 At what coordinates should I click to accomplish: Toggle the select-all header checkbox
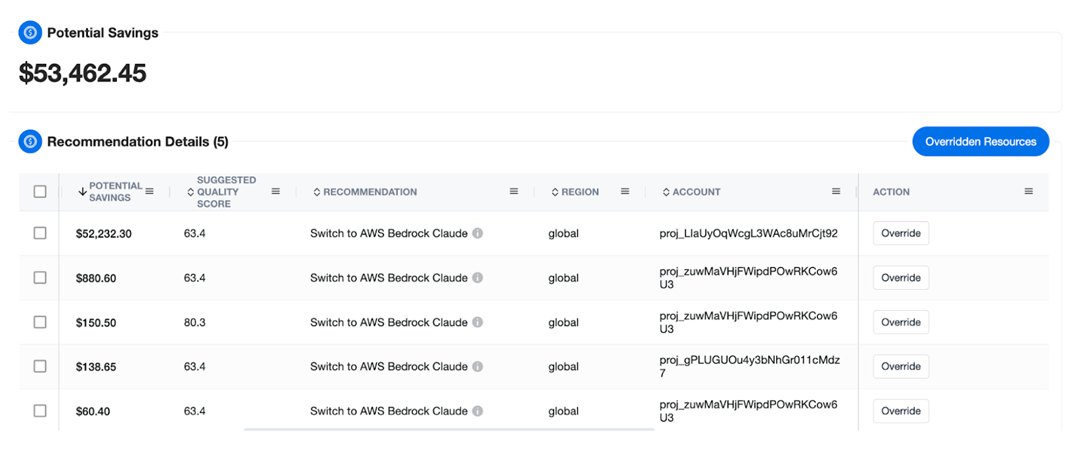(40, 191)
